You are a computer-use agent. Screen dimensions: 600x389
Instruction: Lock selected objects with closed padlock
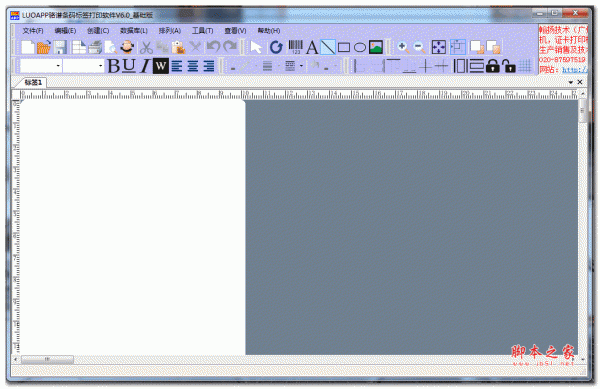[492, 66]
